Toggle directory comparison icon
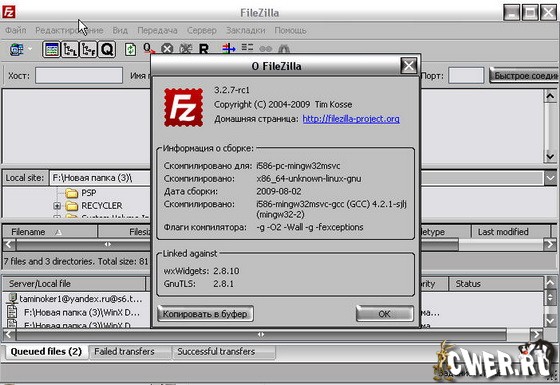 click(x=247, y=48)
